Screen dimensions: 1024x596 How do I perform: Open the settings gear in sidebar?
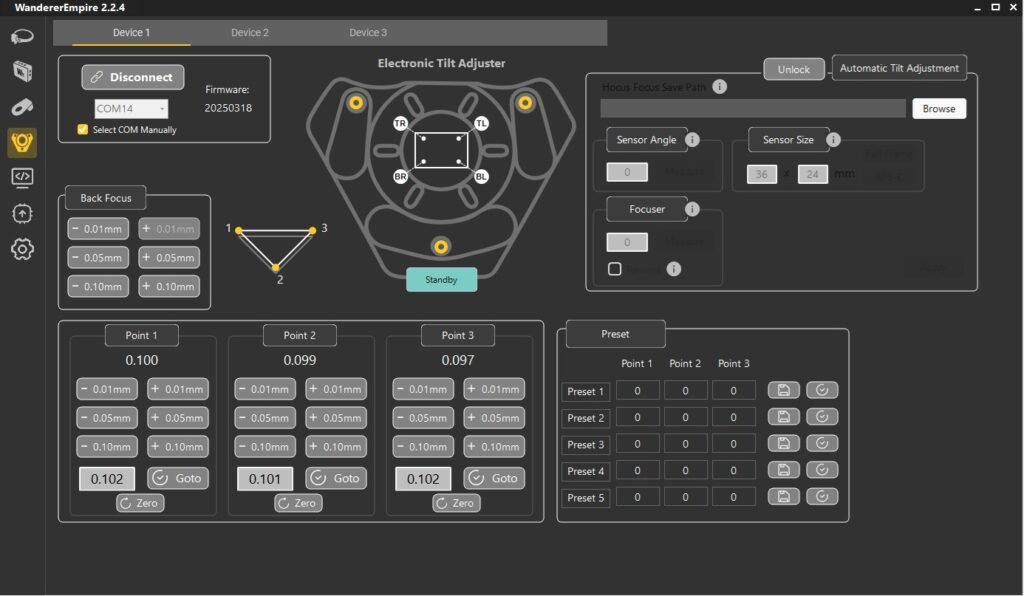tap(22, 249)
